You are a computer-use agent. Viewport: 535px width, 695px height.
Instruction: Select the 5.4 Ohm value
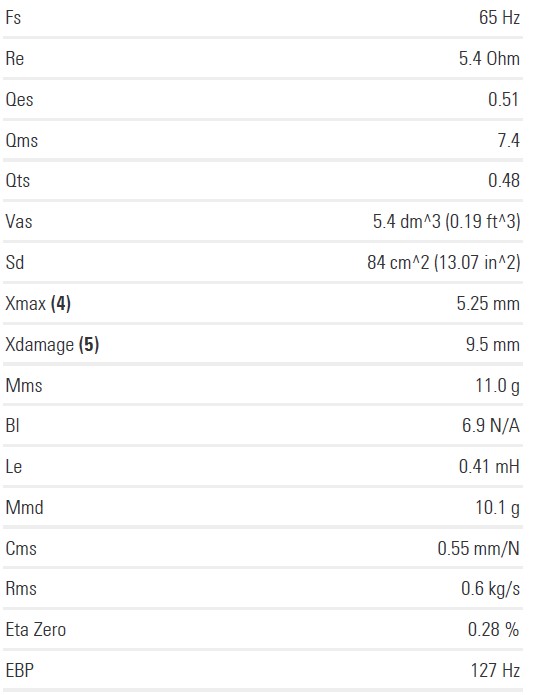(489, 59)
